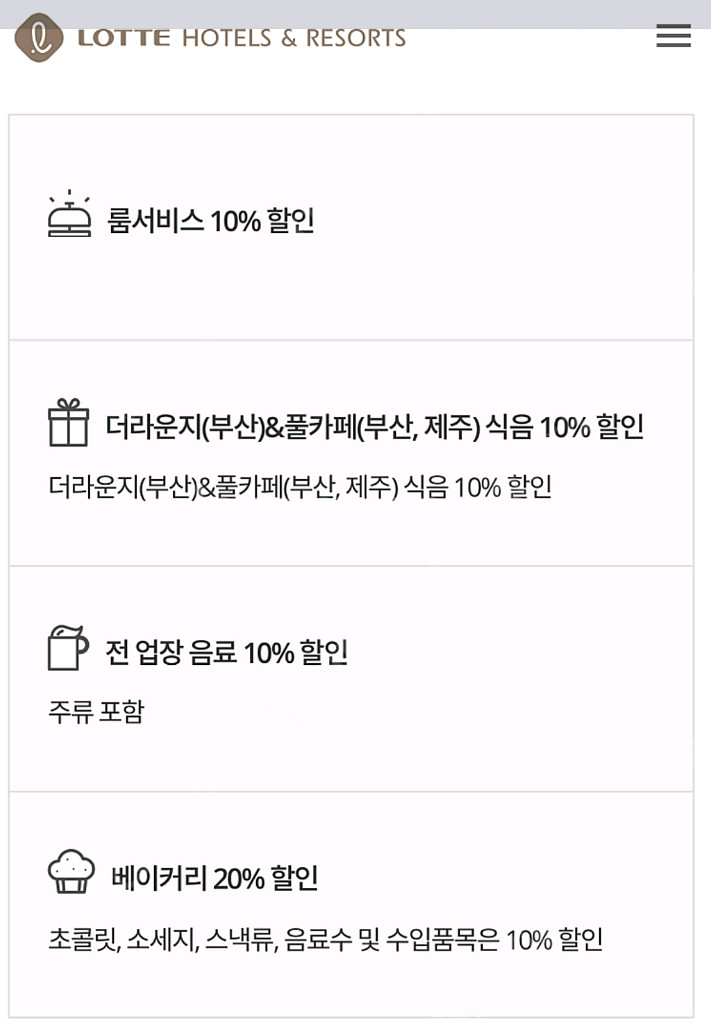Click the 주류 포함 note
711x1024 pixels.
point(96,712)
